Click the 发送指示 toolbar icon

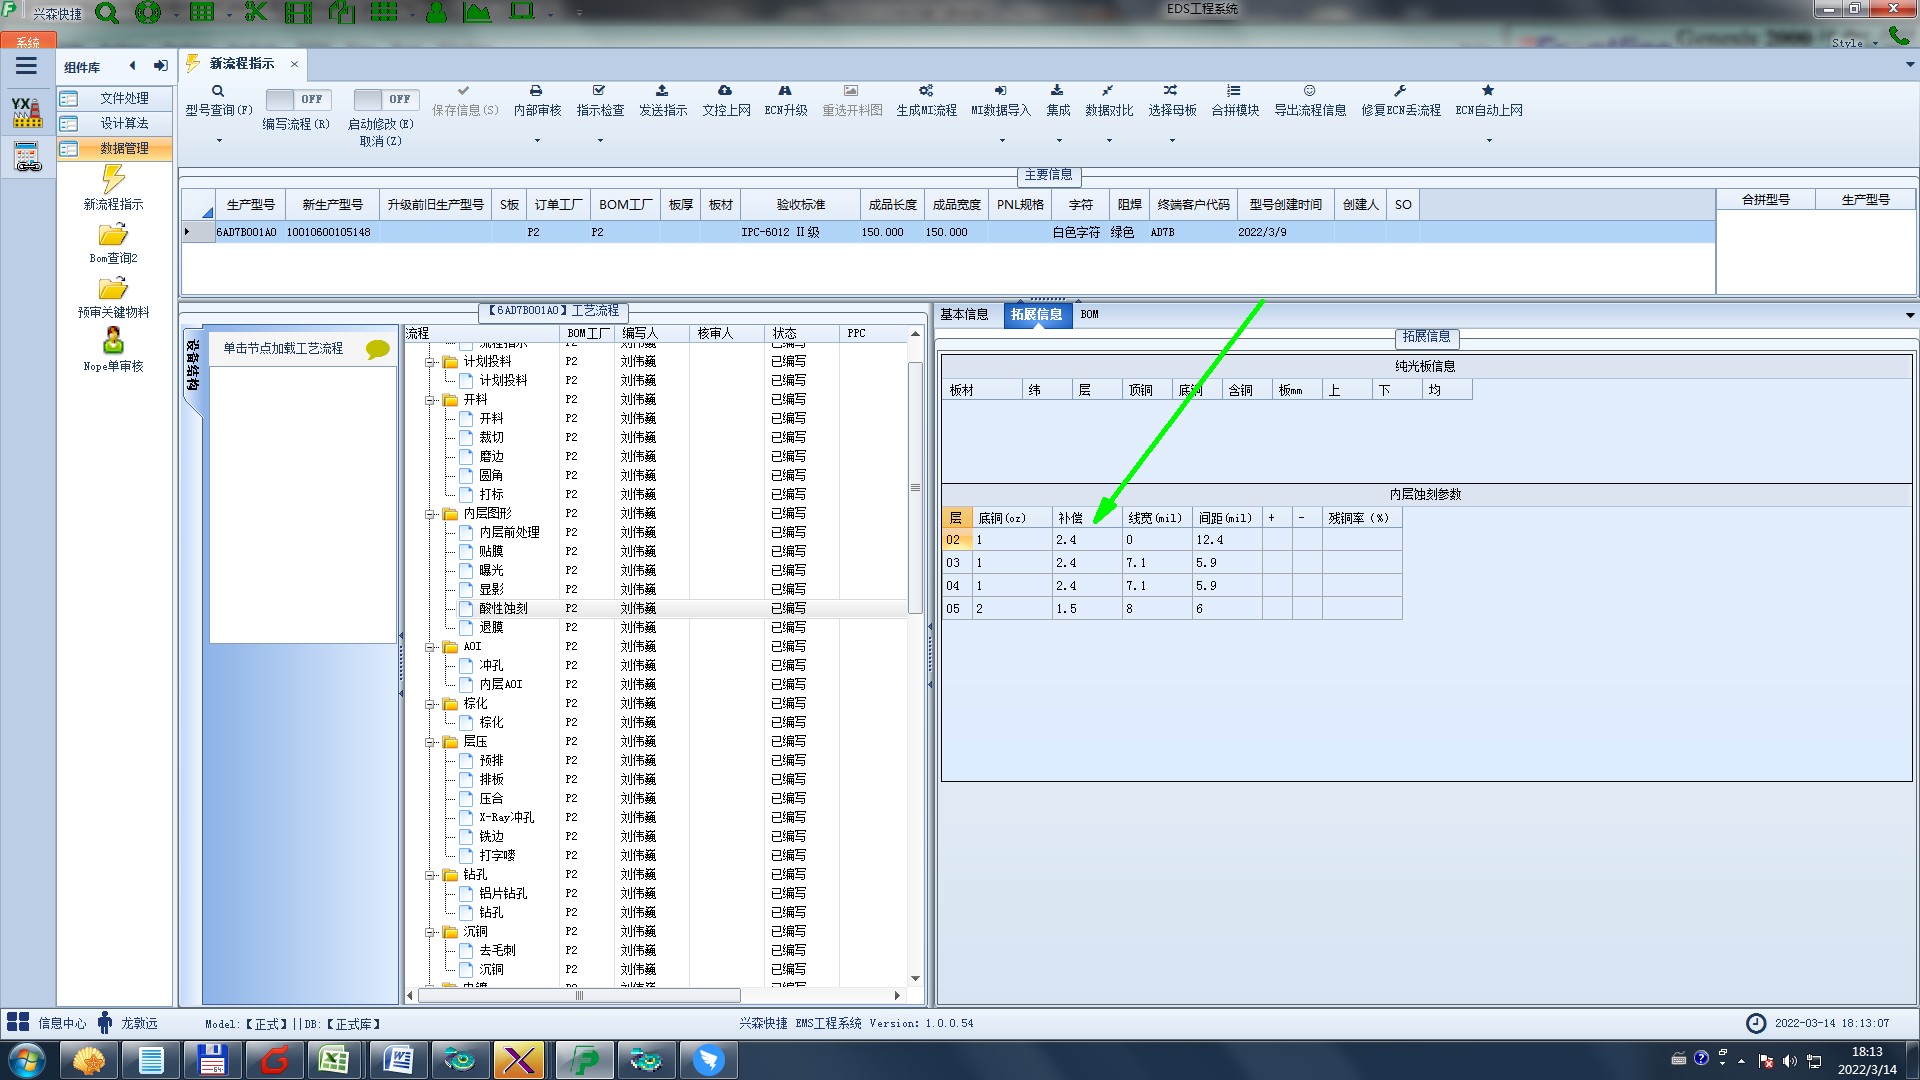tap(662, 91)
